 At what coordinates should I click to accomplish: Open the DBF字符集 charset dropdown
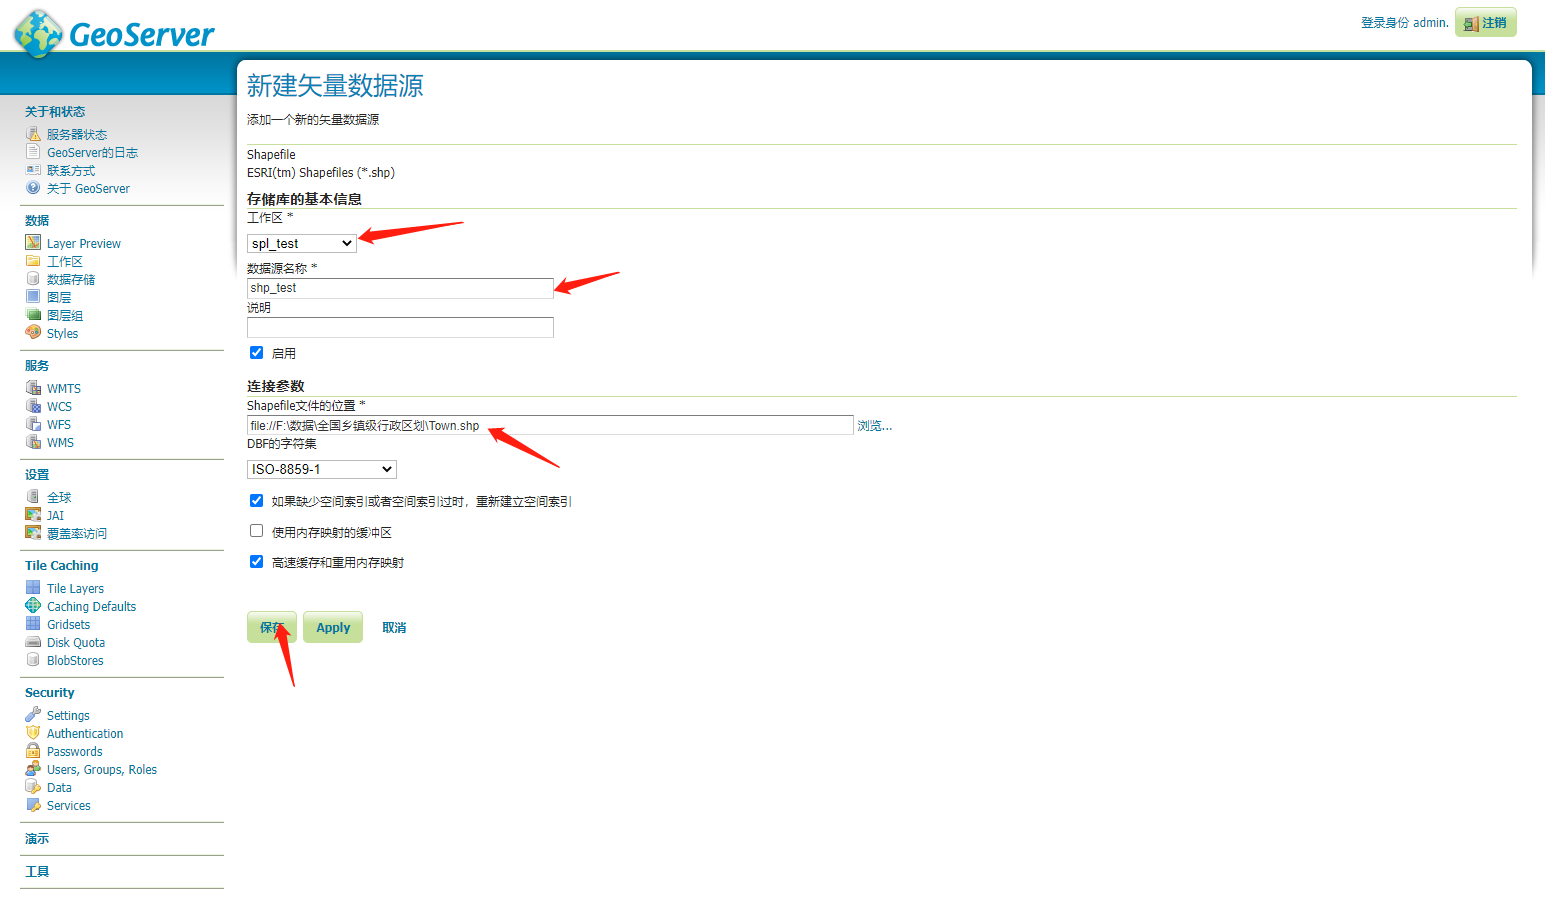coord(320,468)
